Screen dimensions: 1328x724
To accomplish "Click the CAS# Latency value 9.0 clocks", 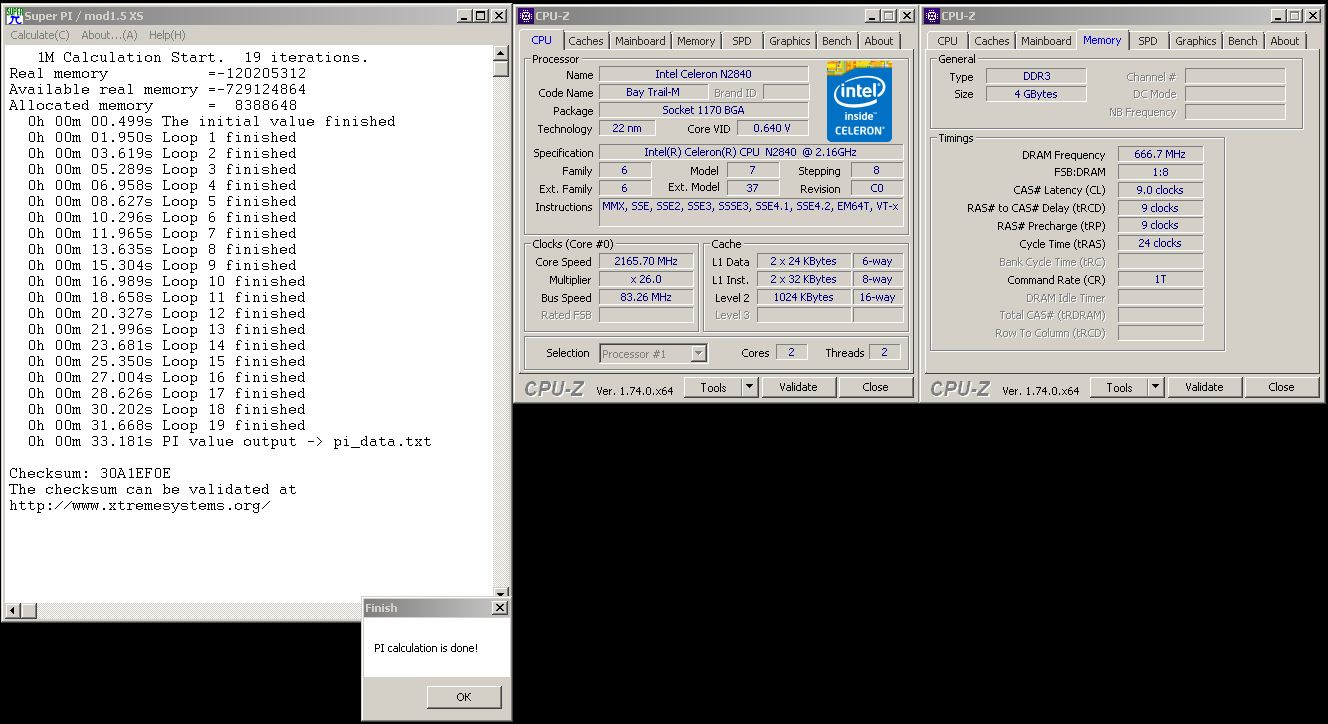I will [1160, 190].
